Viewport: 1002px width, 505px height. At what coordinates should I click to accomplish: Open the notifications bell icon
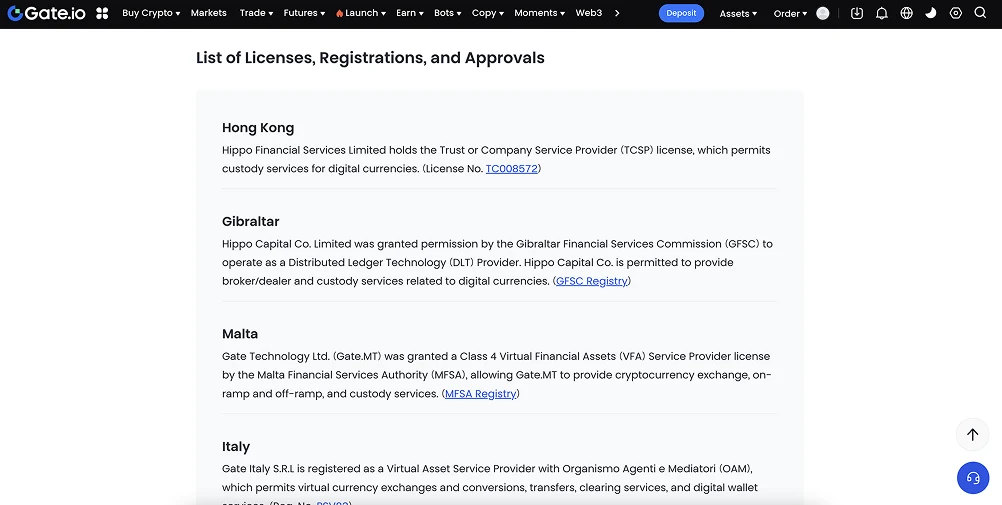coord(882,13)
